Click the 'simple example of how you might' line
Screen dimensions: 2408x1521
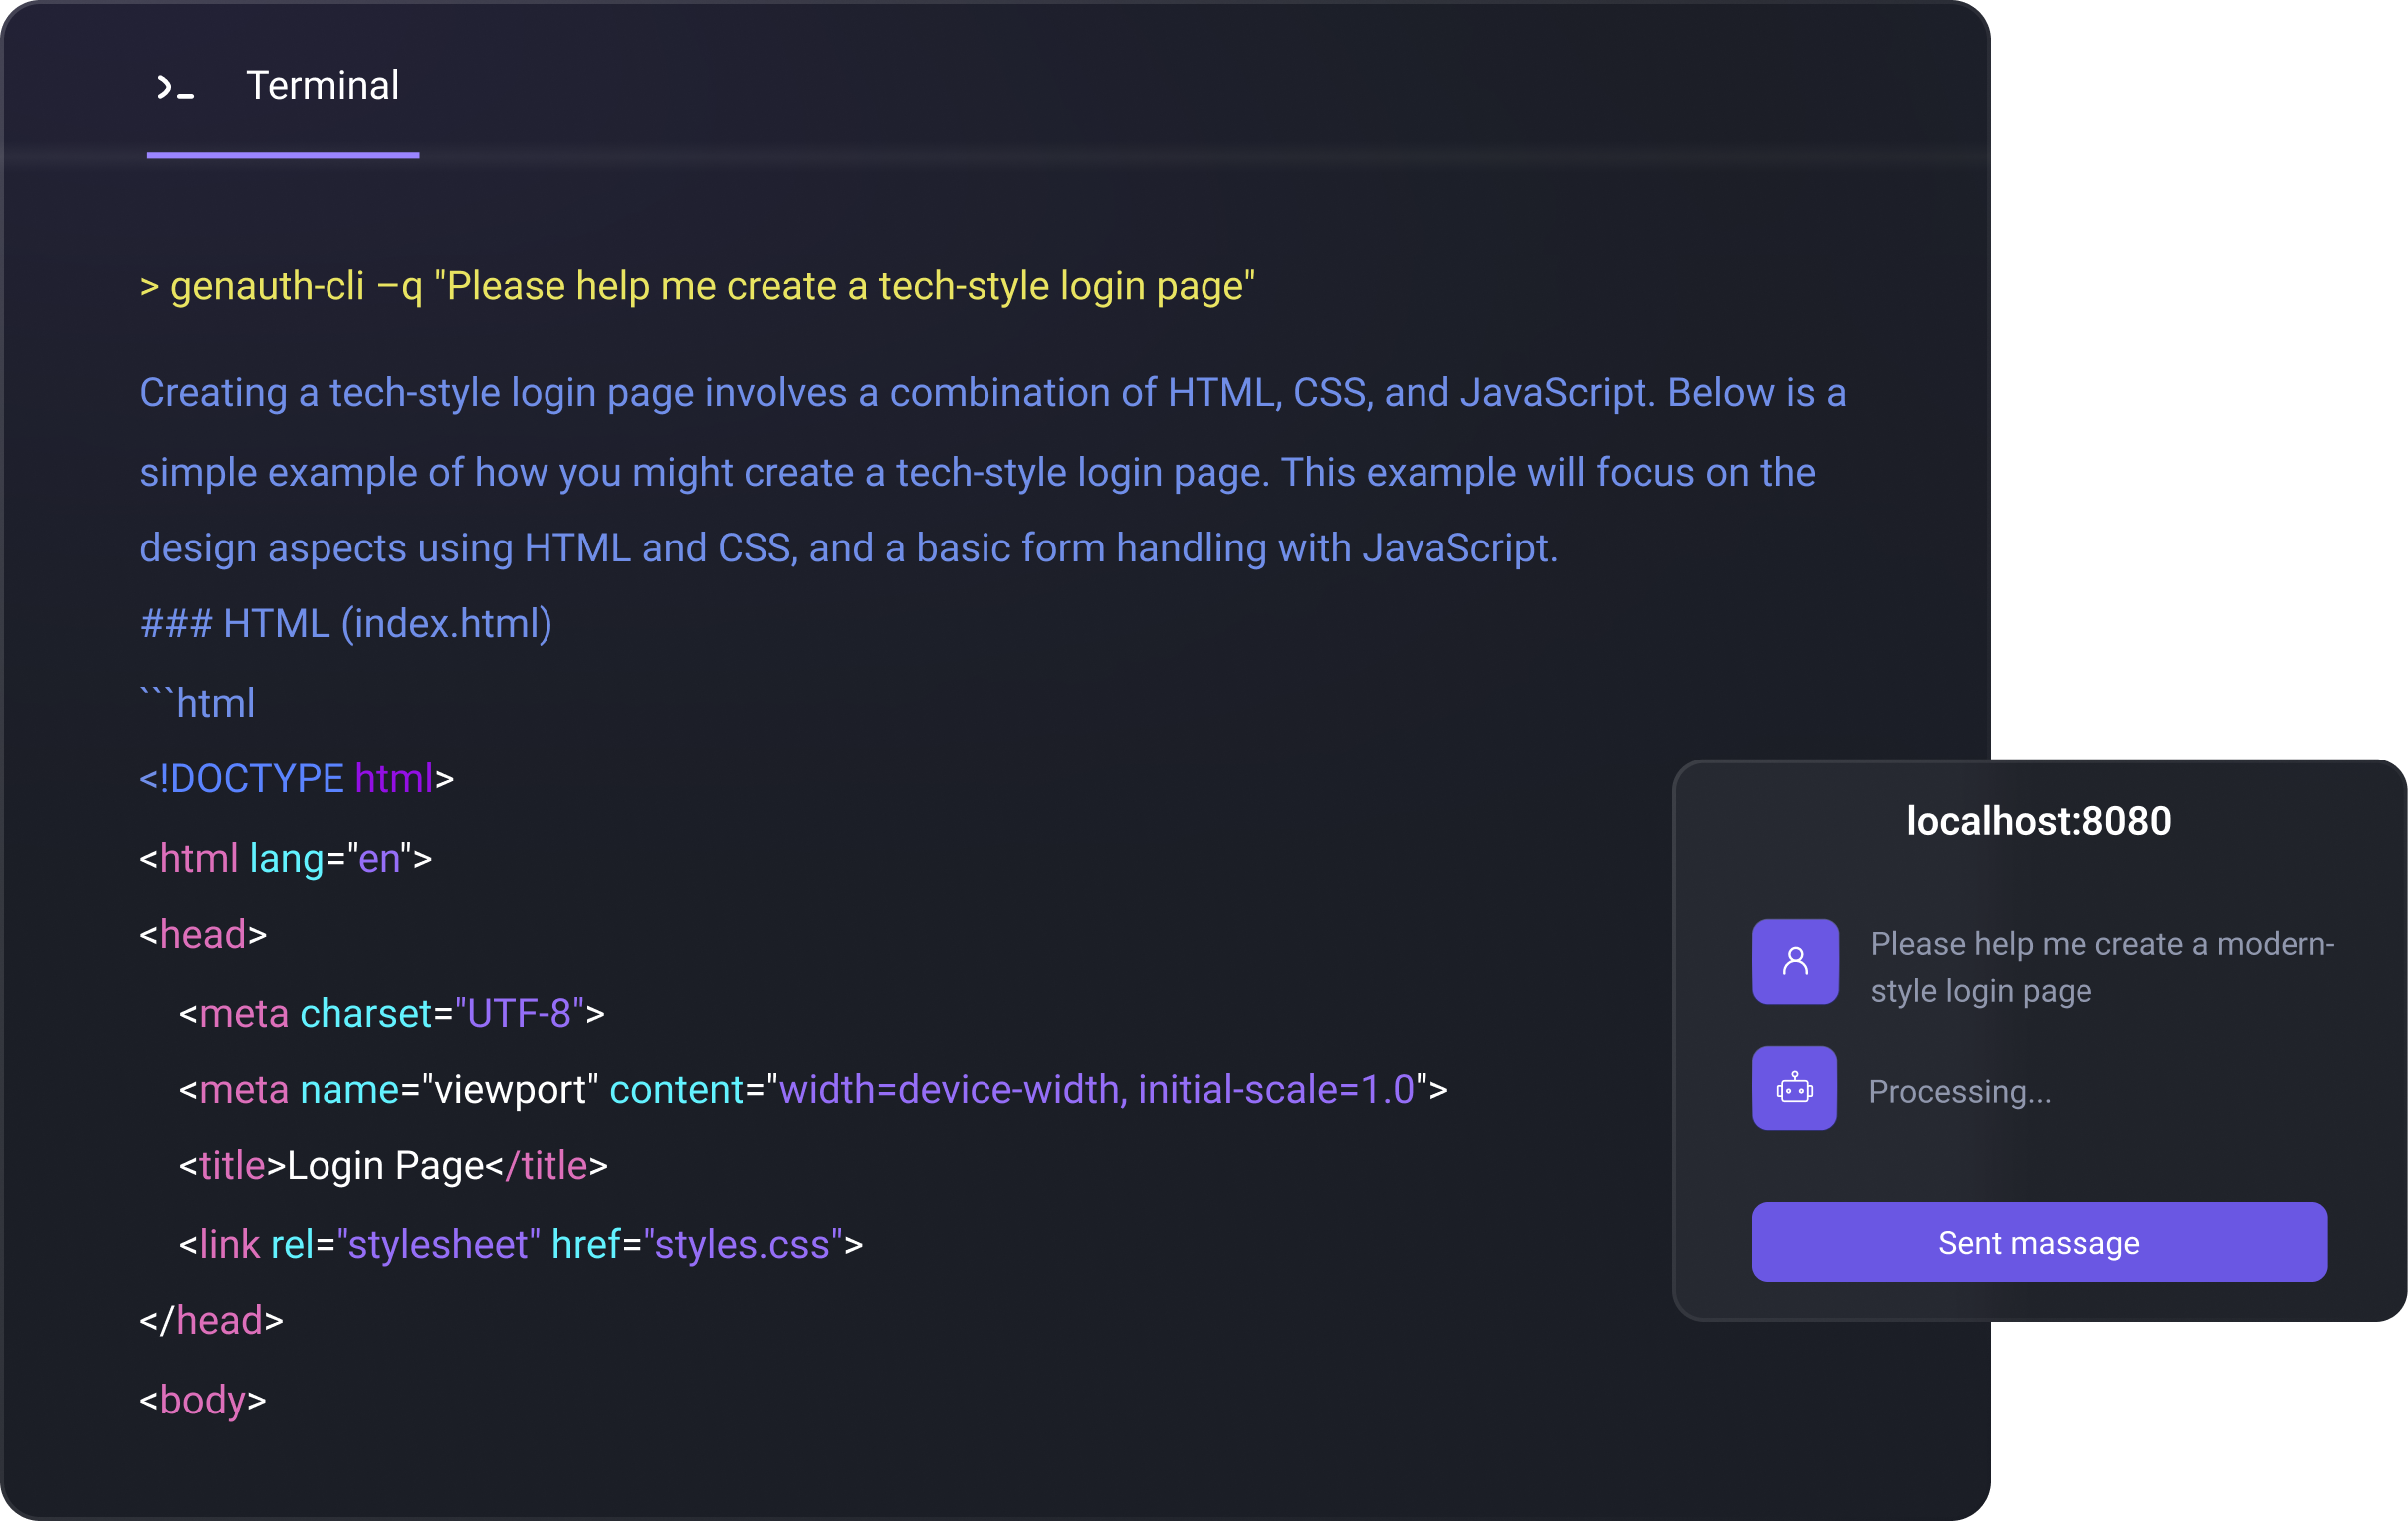click(x=977, y=472)
